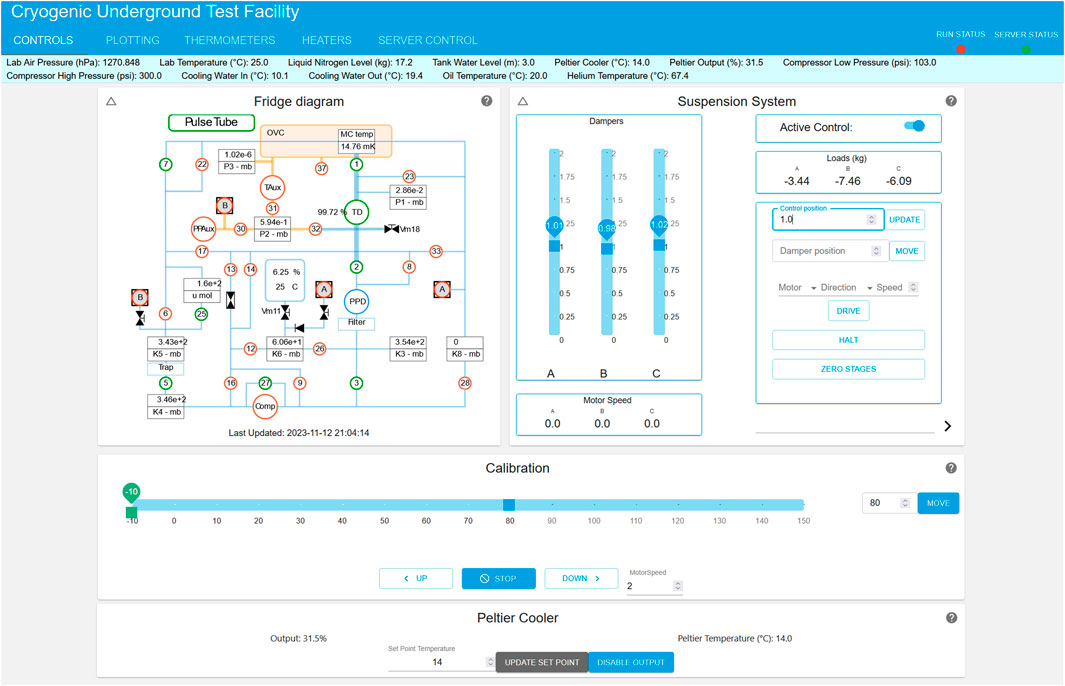The image size is (1065, 686).
Task: Open help for the Calibration panel
Action: (x=951, y=468)
